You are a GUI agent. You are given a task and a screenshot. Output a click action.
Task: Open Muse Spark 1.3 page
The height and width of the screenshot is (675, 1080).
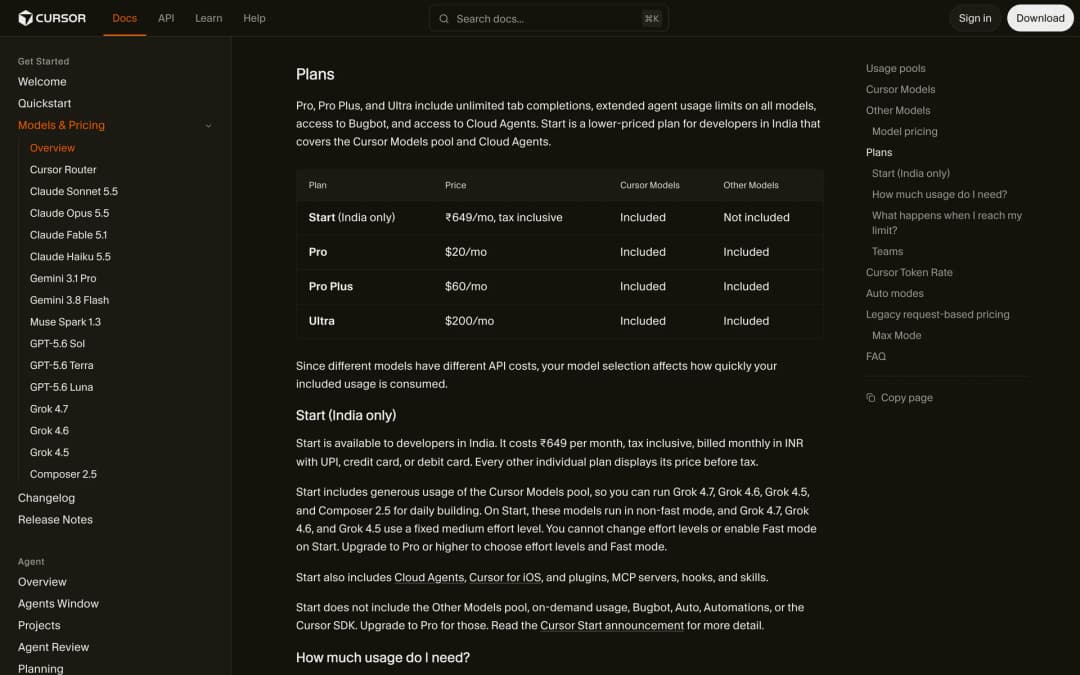pyautogui.click(x=65, y=322)
